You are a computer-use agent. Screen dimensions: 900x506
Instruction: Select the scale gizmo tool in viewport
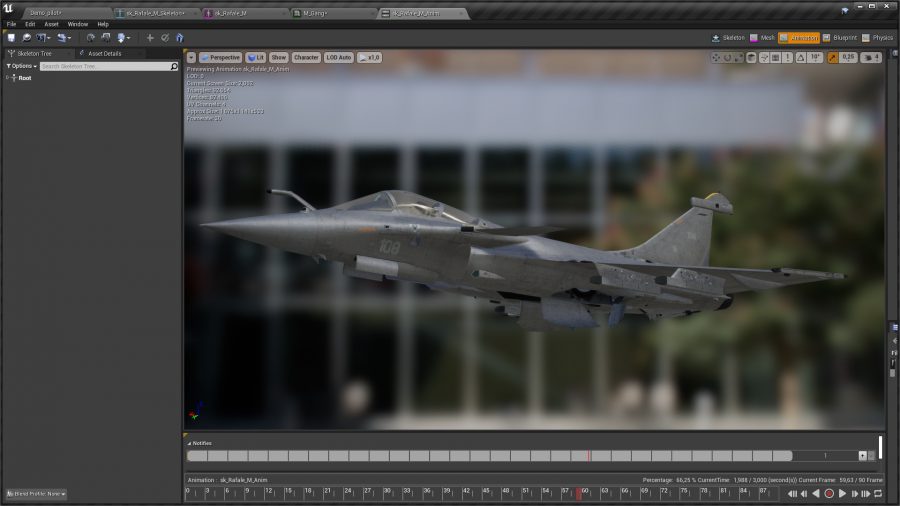tap(738, 57)
